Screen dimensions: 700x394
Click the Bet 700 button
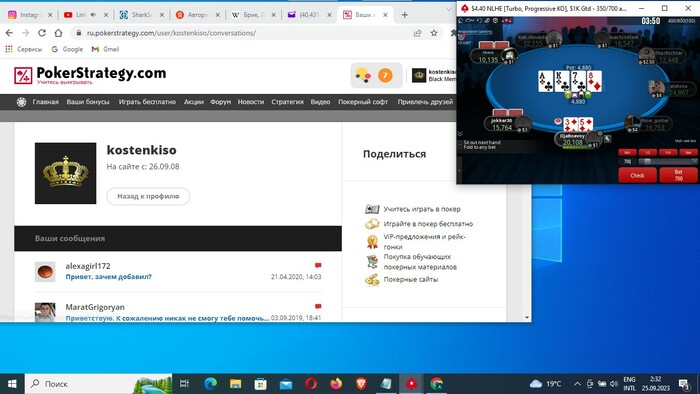(x=679, y=175)
